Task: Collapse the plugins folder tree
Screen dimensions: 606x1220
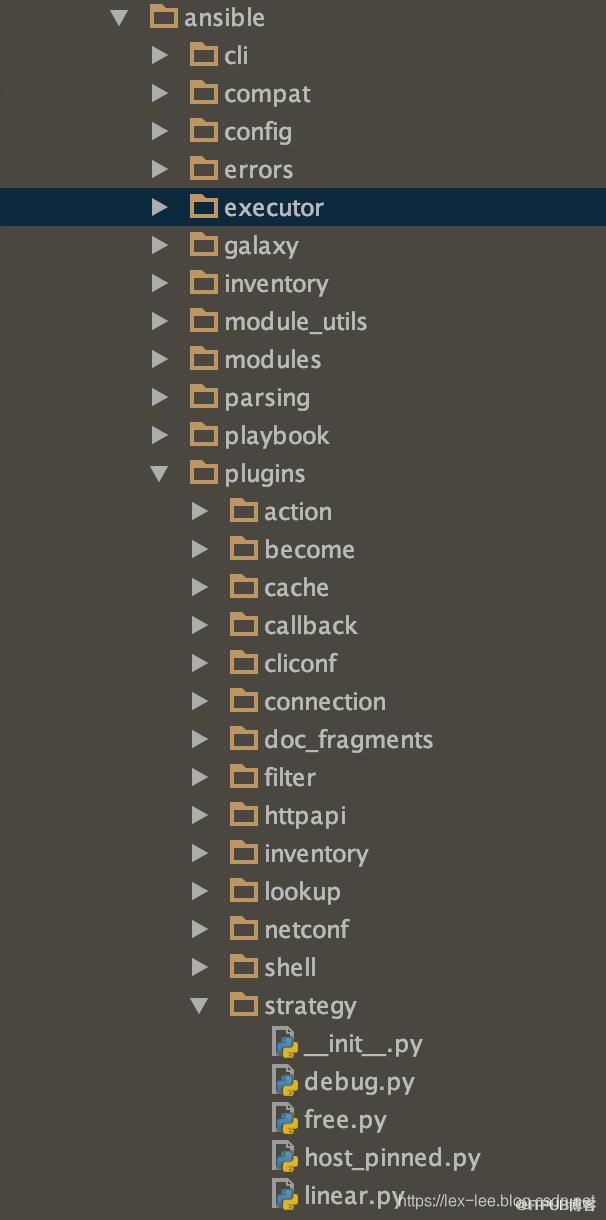Action: (160, 473)
